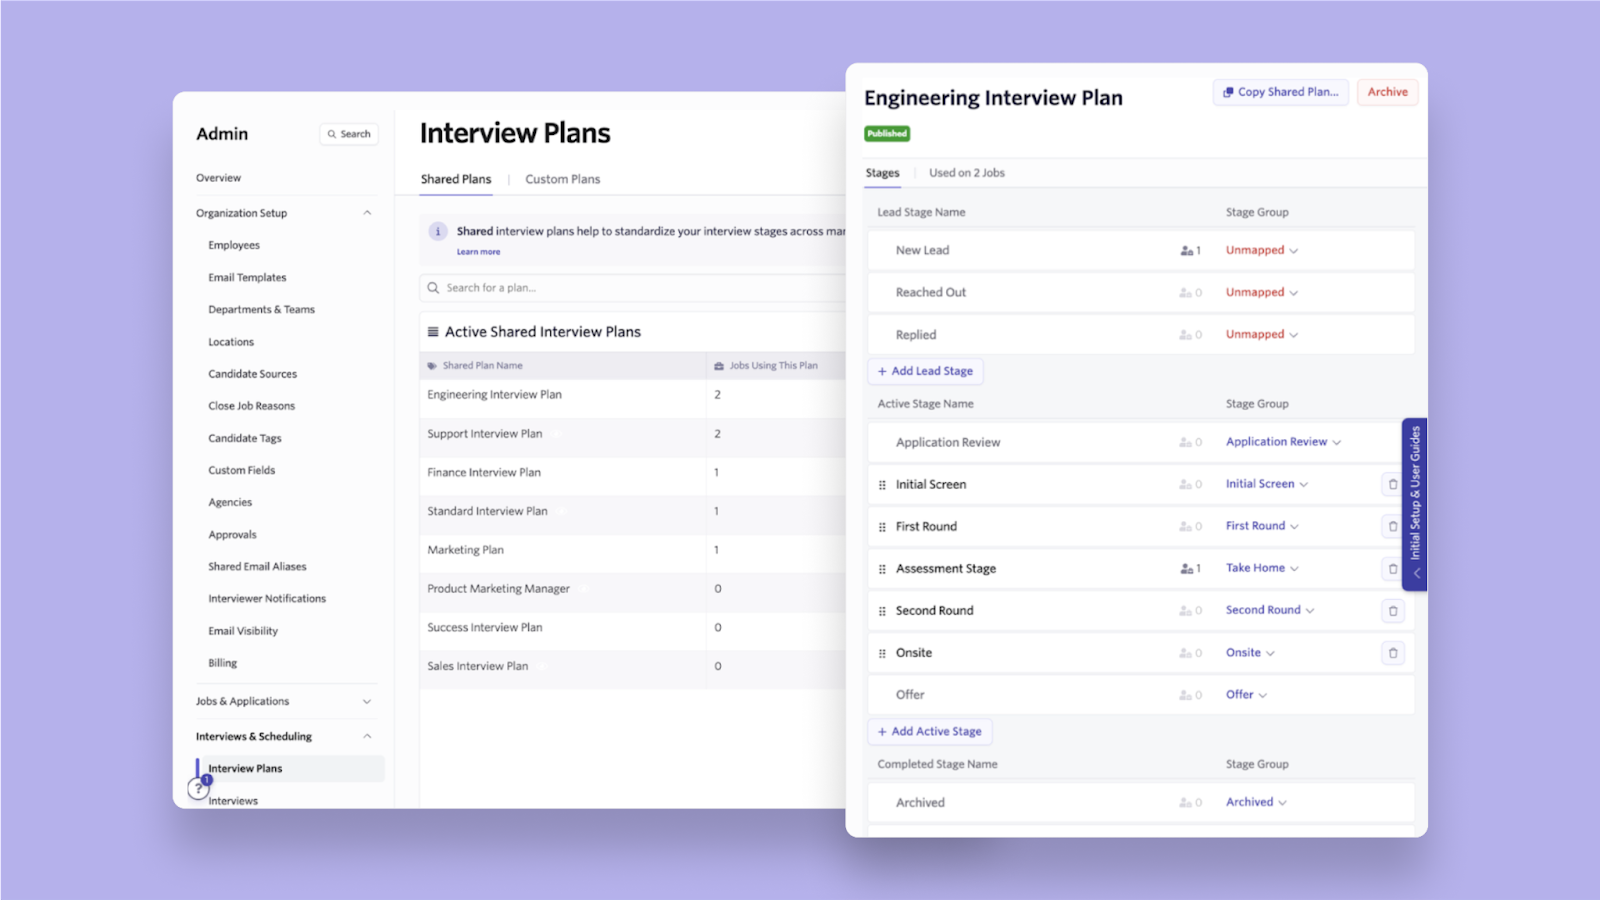Click candidate count icon on New Lead
This screenshot has width=1600, height=900.
[1187, 251]
